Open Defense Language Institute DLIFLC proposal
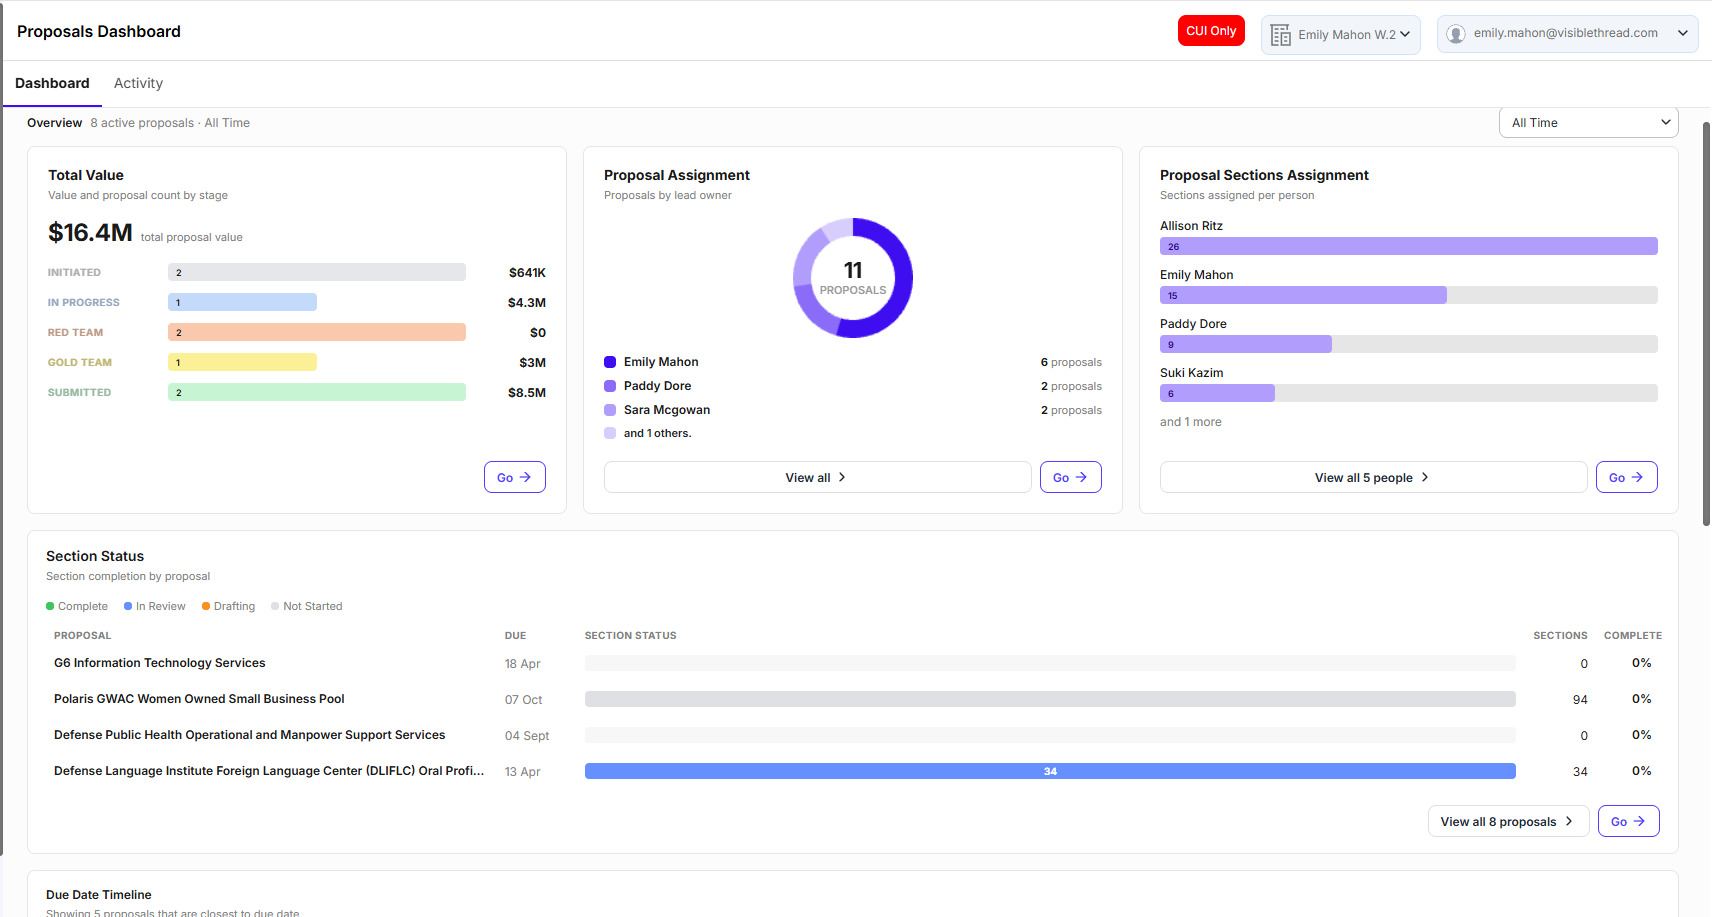The image size is (1712, 917). coord(269,771)
